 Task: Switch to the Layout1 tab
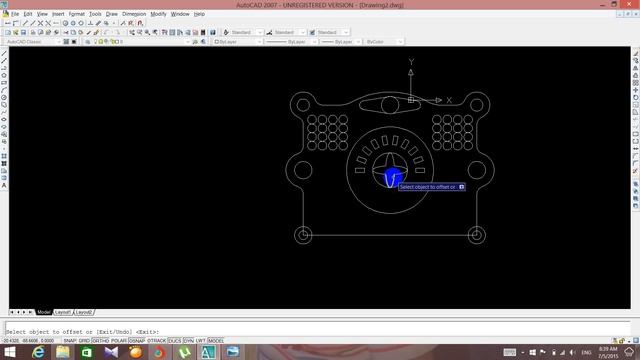point(63,312)
